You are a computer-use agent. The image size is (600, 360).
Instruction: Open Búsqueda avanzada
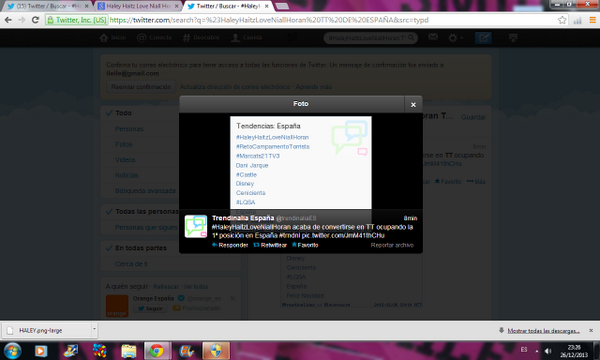pyautogui.click(x=145, y=191)
